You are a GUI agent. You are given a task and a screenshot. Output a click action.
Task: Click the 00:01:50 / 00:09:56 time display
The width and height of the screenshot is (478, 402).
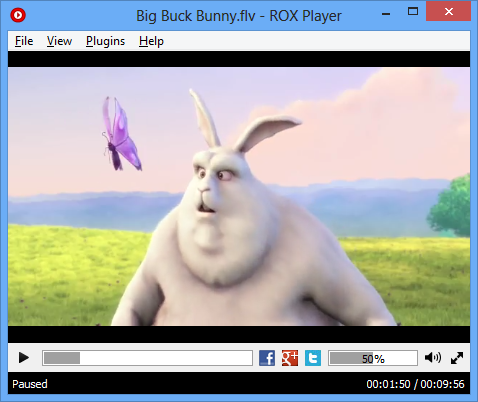tap(415, 384)
